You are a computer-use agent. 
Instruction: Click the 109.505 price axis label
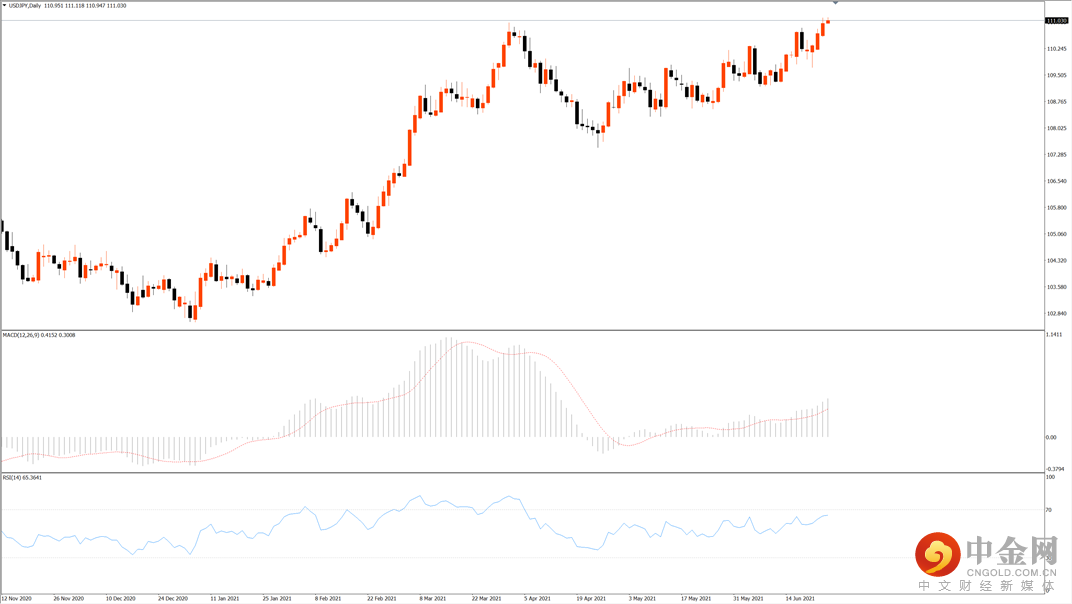click(x=1056, y=75)
